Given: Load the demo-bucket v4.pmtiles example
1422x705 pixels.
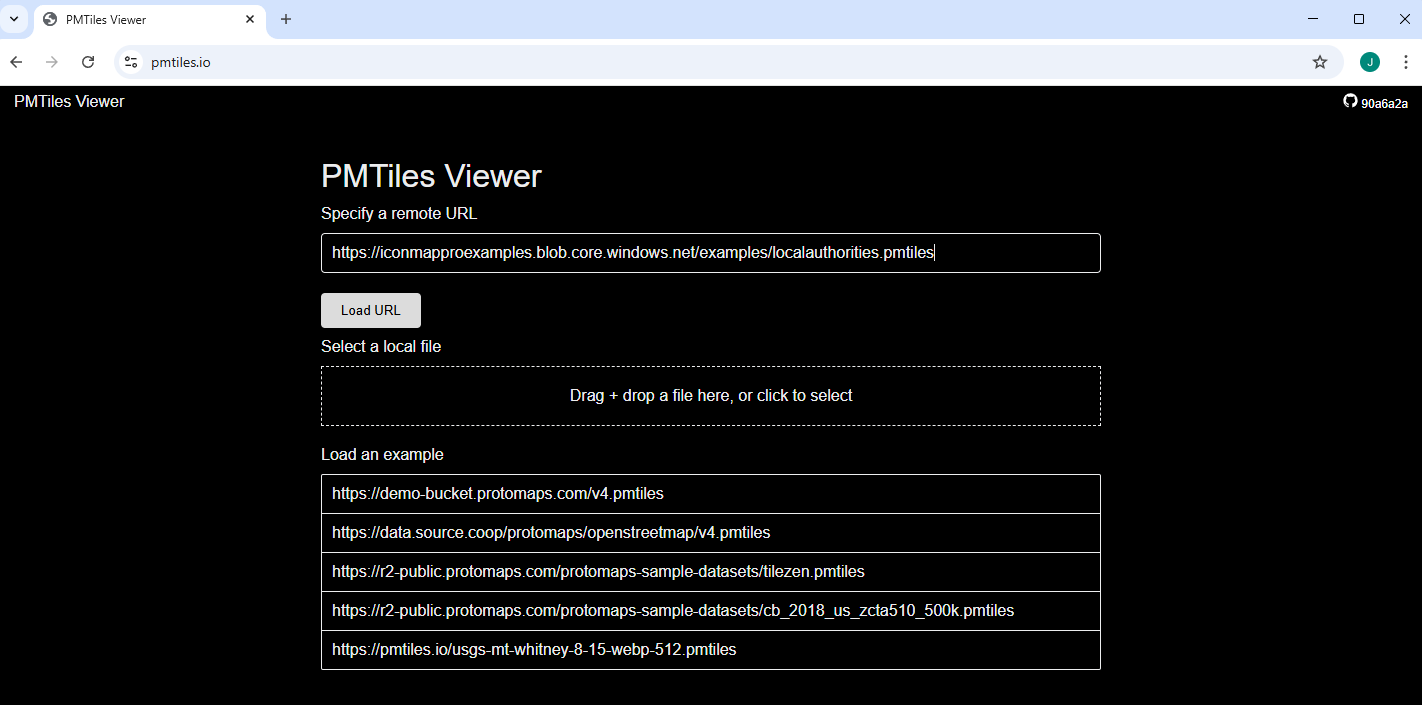Looking at the screenshot, I should pyautogui.click(x=710, y=494).
